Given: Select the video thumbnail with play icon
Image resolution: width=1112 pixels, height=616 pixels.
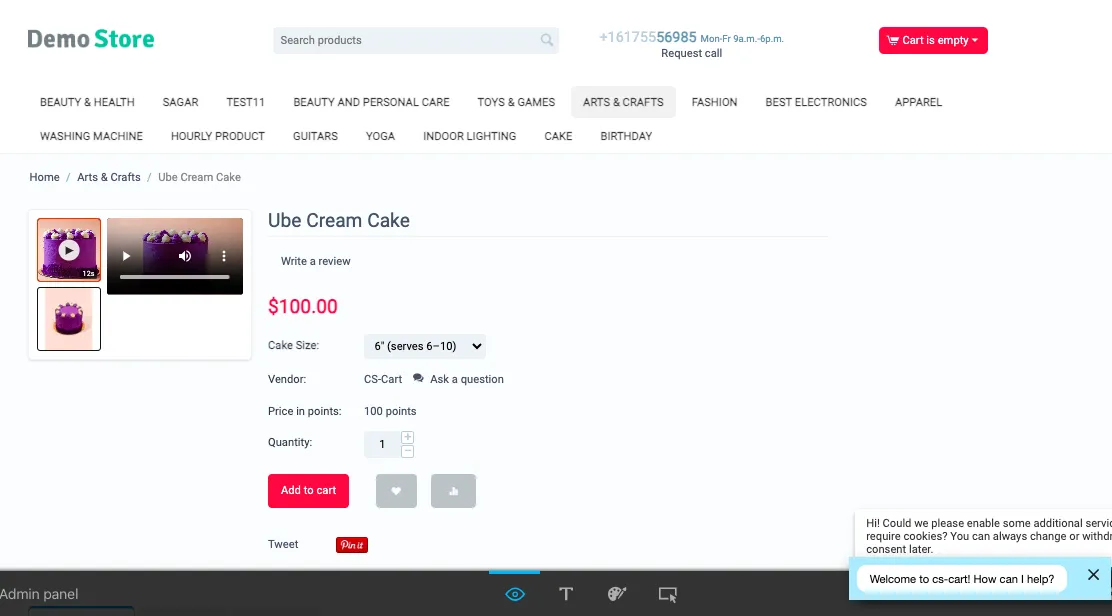Looking at the screenshot, I should pyautogui.click(x=69, y=250).
